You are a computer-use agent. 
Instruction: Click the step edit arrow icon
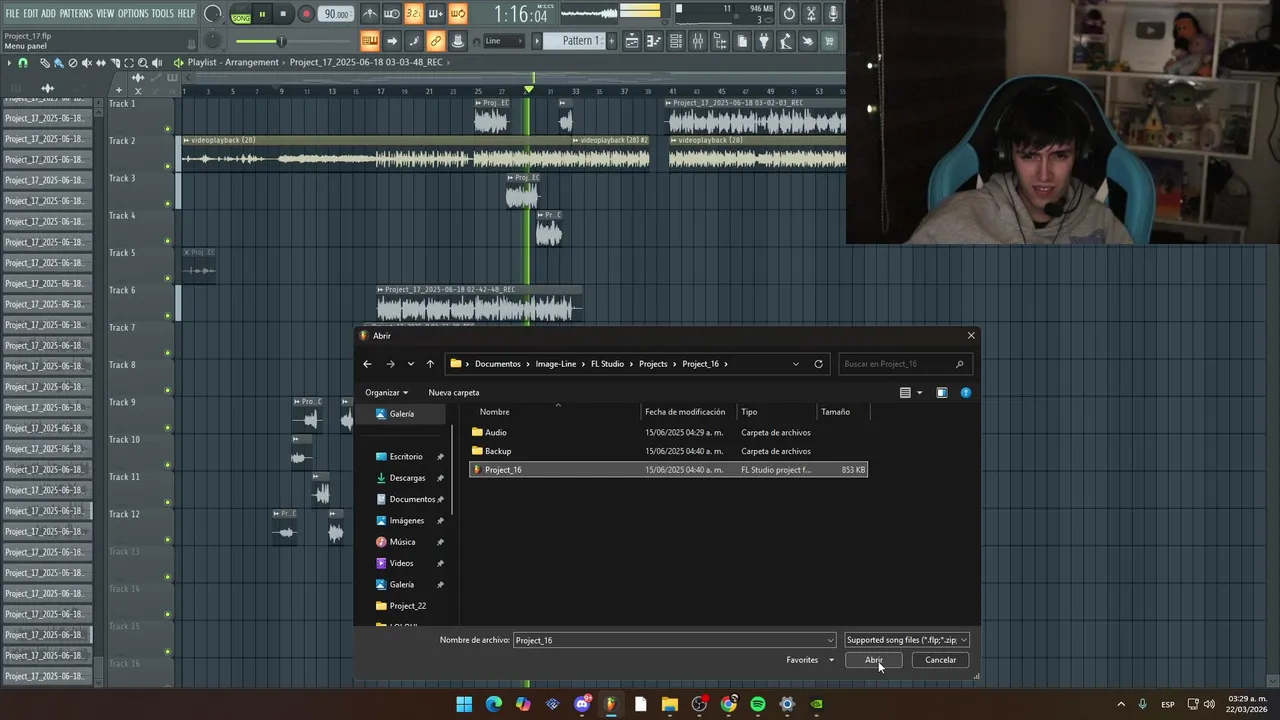coord(391,41)
